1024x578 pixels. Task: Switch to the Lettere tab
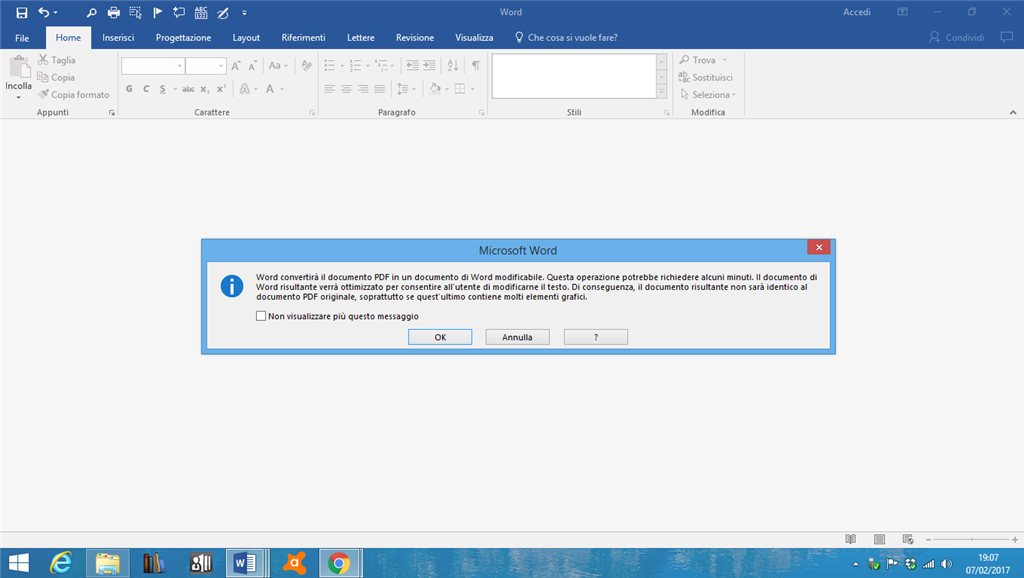pos(360,38)
